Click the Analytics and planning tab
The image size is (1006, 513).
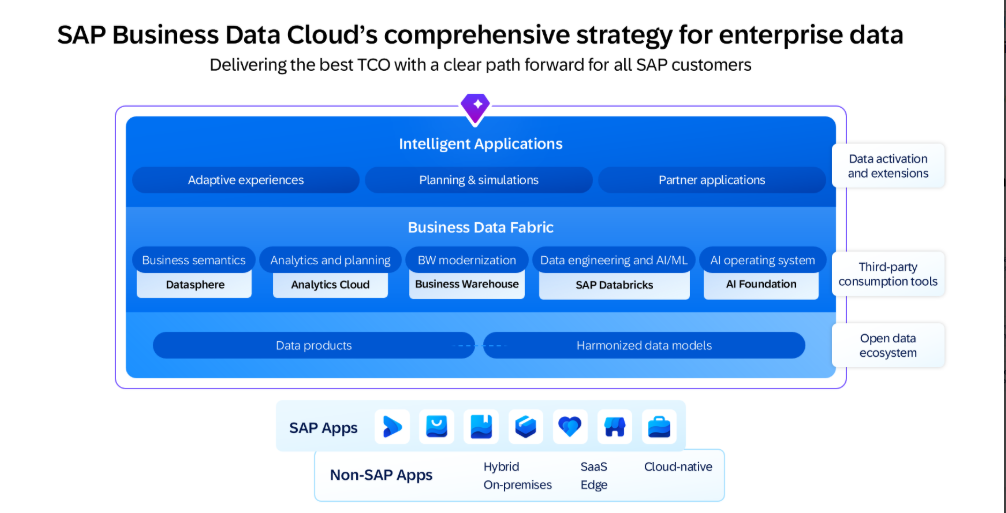[x=330, y=260]
